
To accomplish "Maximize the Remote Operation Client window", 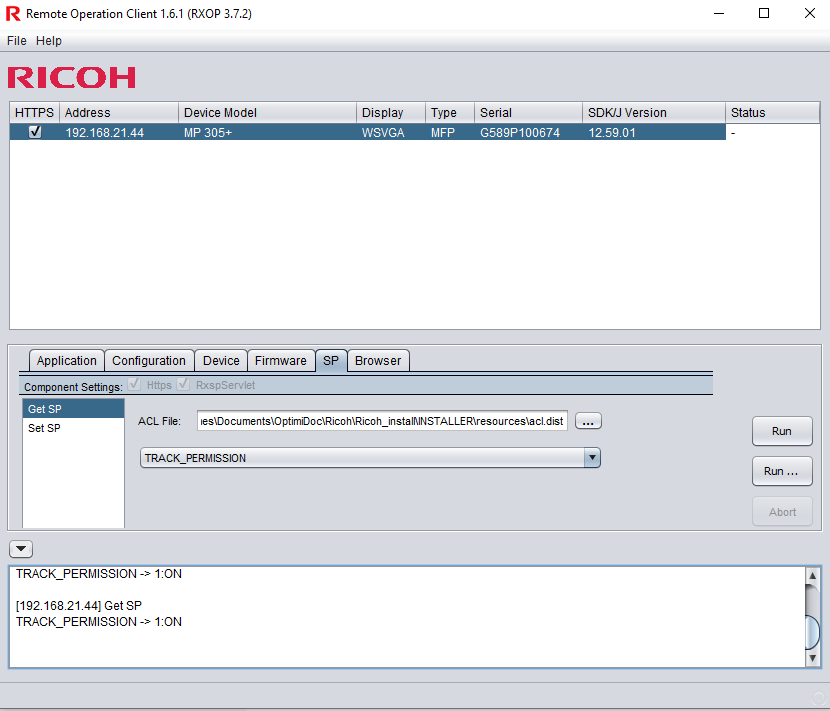I will pyautogui.click(x=764, y=14).
